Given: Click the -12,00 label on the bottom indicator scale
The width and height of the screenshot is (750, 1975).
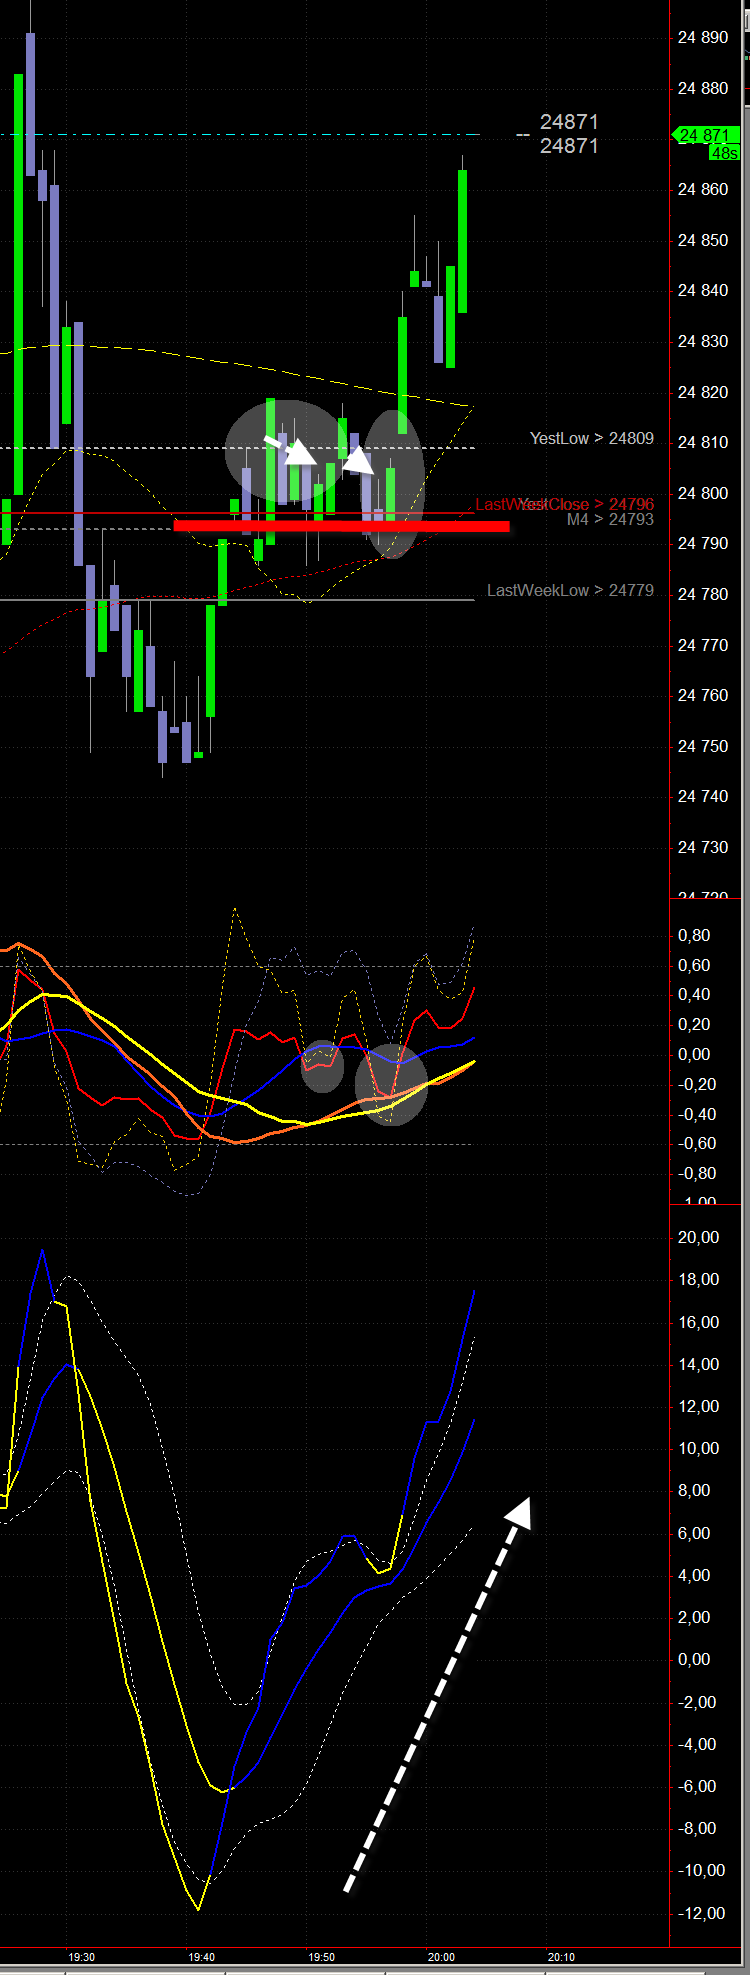Looking at the screenshot, I should (700, 1913).
